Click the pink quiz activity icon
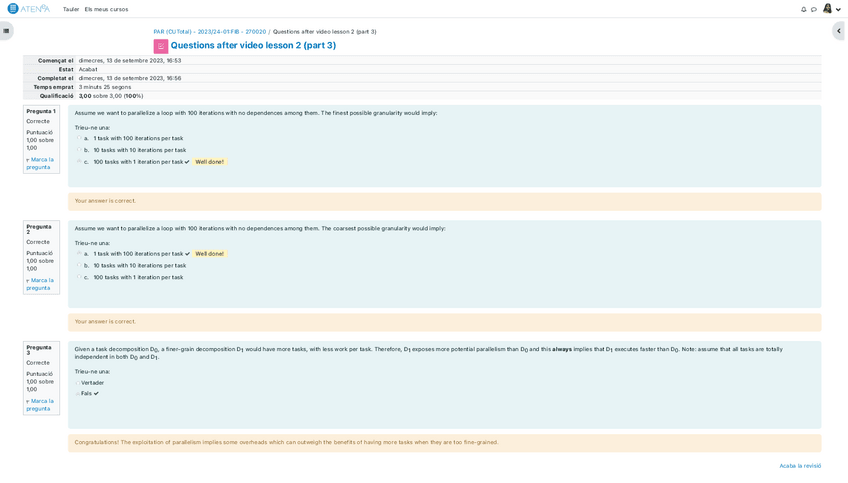The width and height of the screenshot is (848, 483). [160, 46]
